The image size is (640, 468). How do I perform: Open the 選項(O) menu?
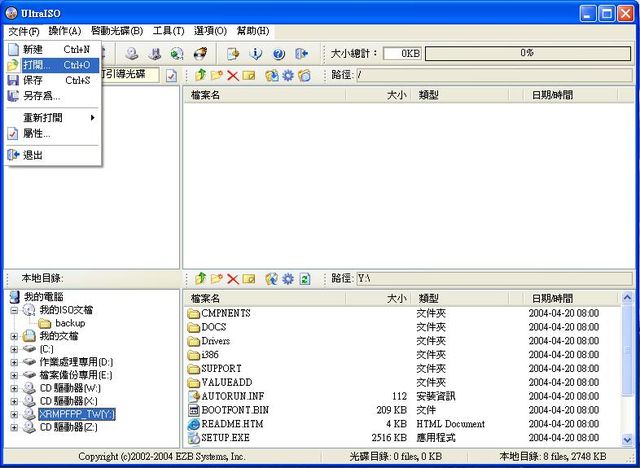[210, 31]
